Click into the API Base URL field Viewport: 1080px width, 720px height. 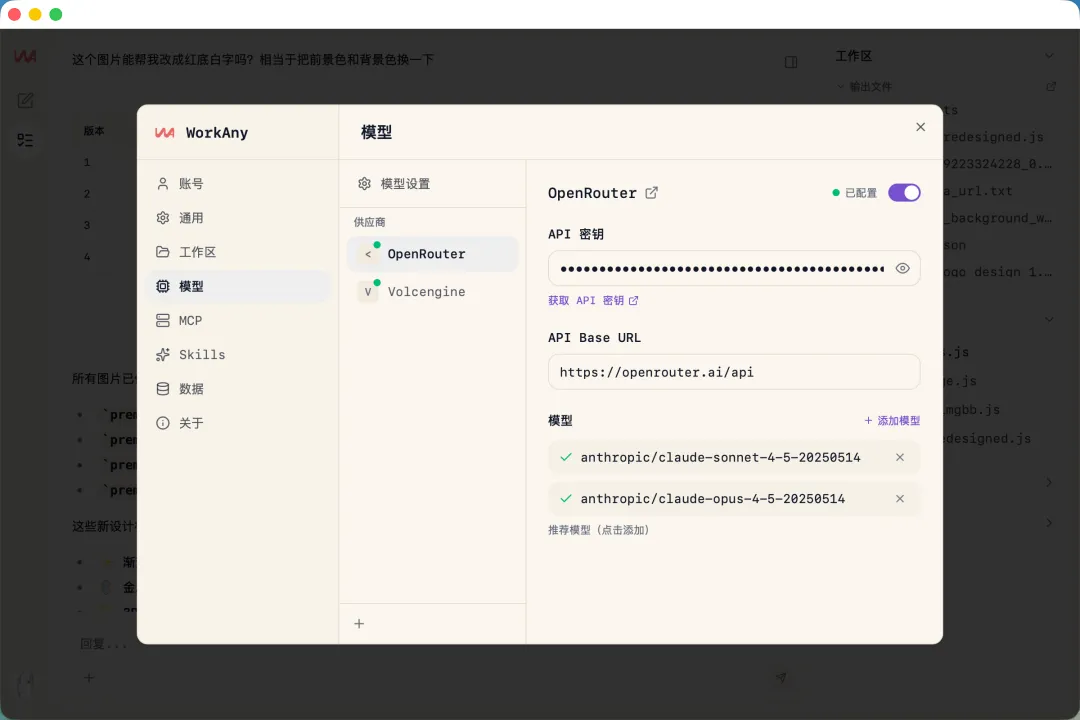pyautogui.click(x=733, y=372)
